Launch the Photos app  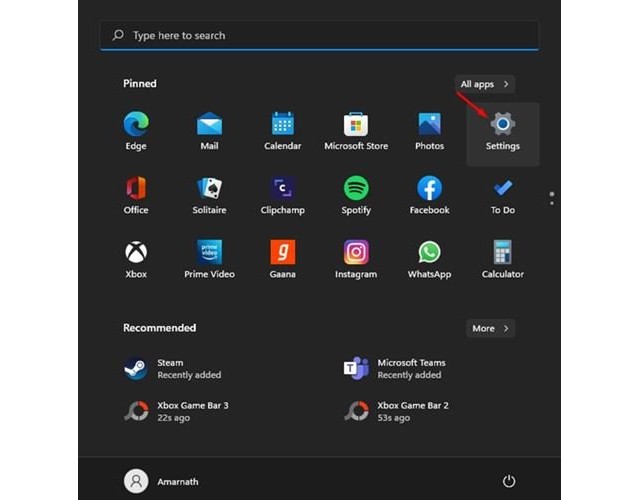pos(429,131)
